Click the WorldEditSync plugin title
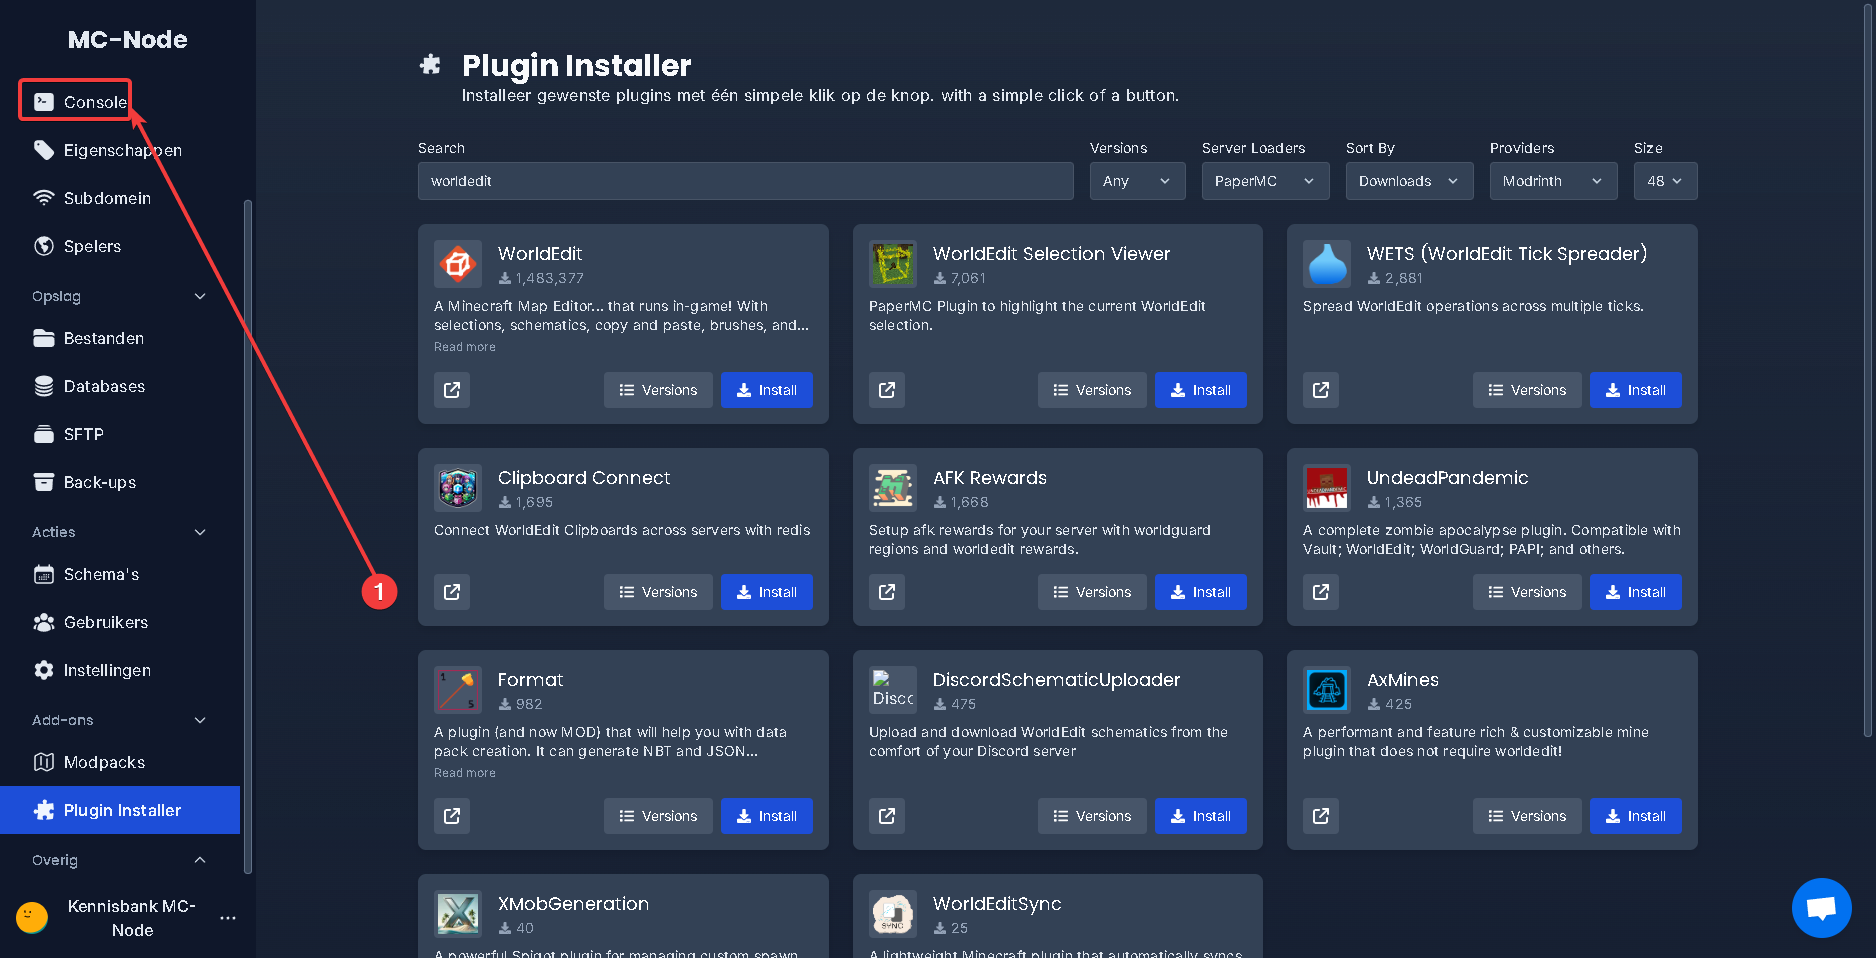Viewport: 1876px width, 958px height. (x=997, y=904)
